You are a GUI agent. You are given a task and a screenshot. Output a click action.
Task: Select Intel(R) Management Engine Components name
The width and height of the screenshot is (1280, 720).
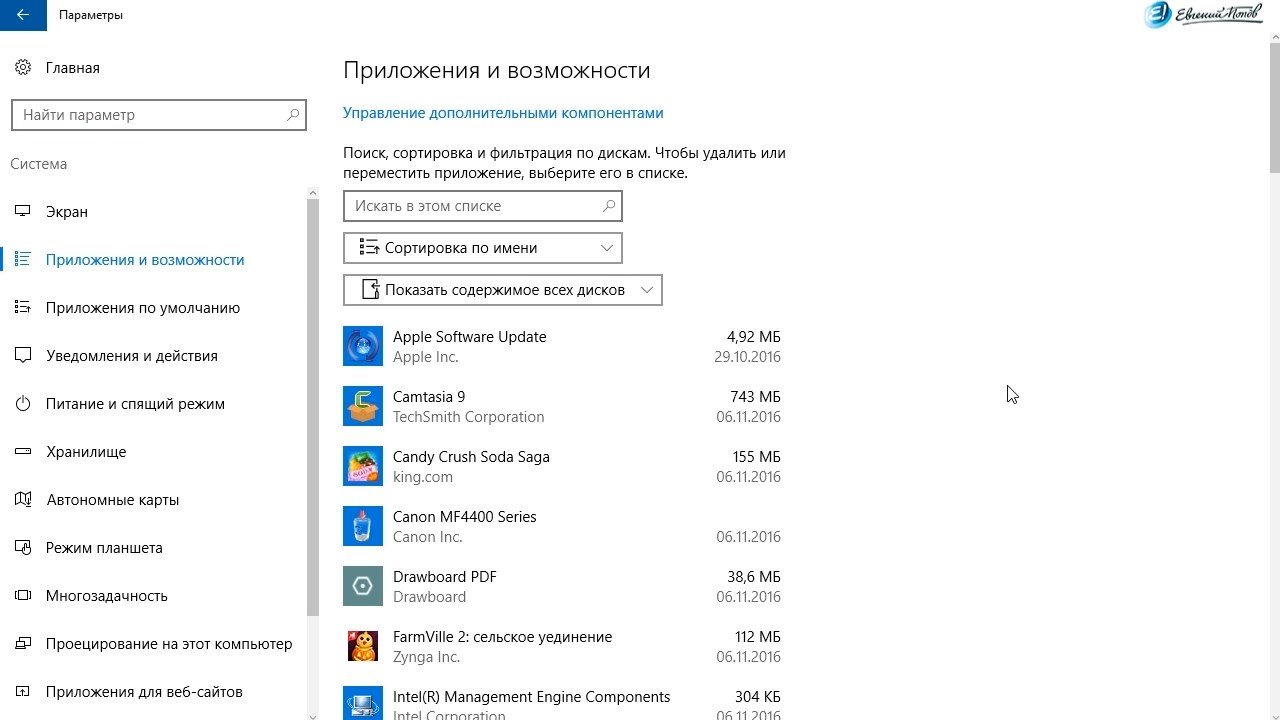[x=531, y=697]
